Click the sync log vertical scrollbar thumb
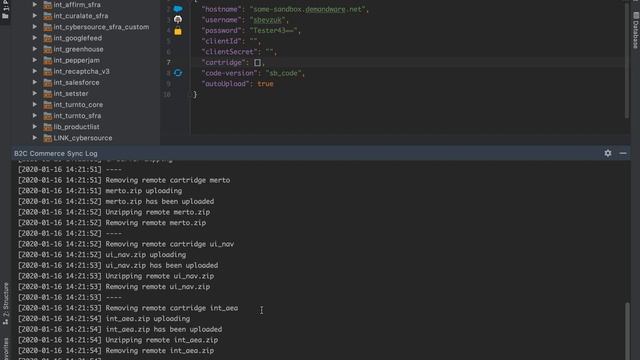 pyautogui.click(x=627, y=331)
